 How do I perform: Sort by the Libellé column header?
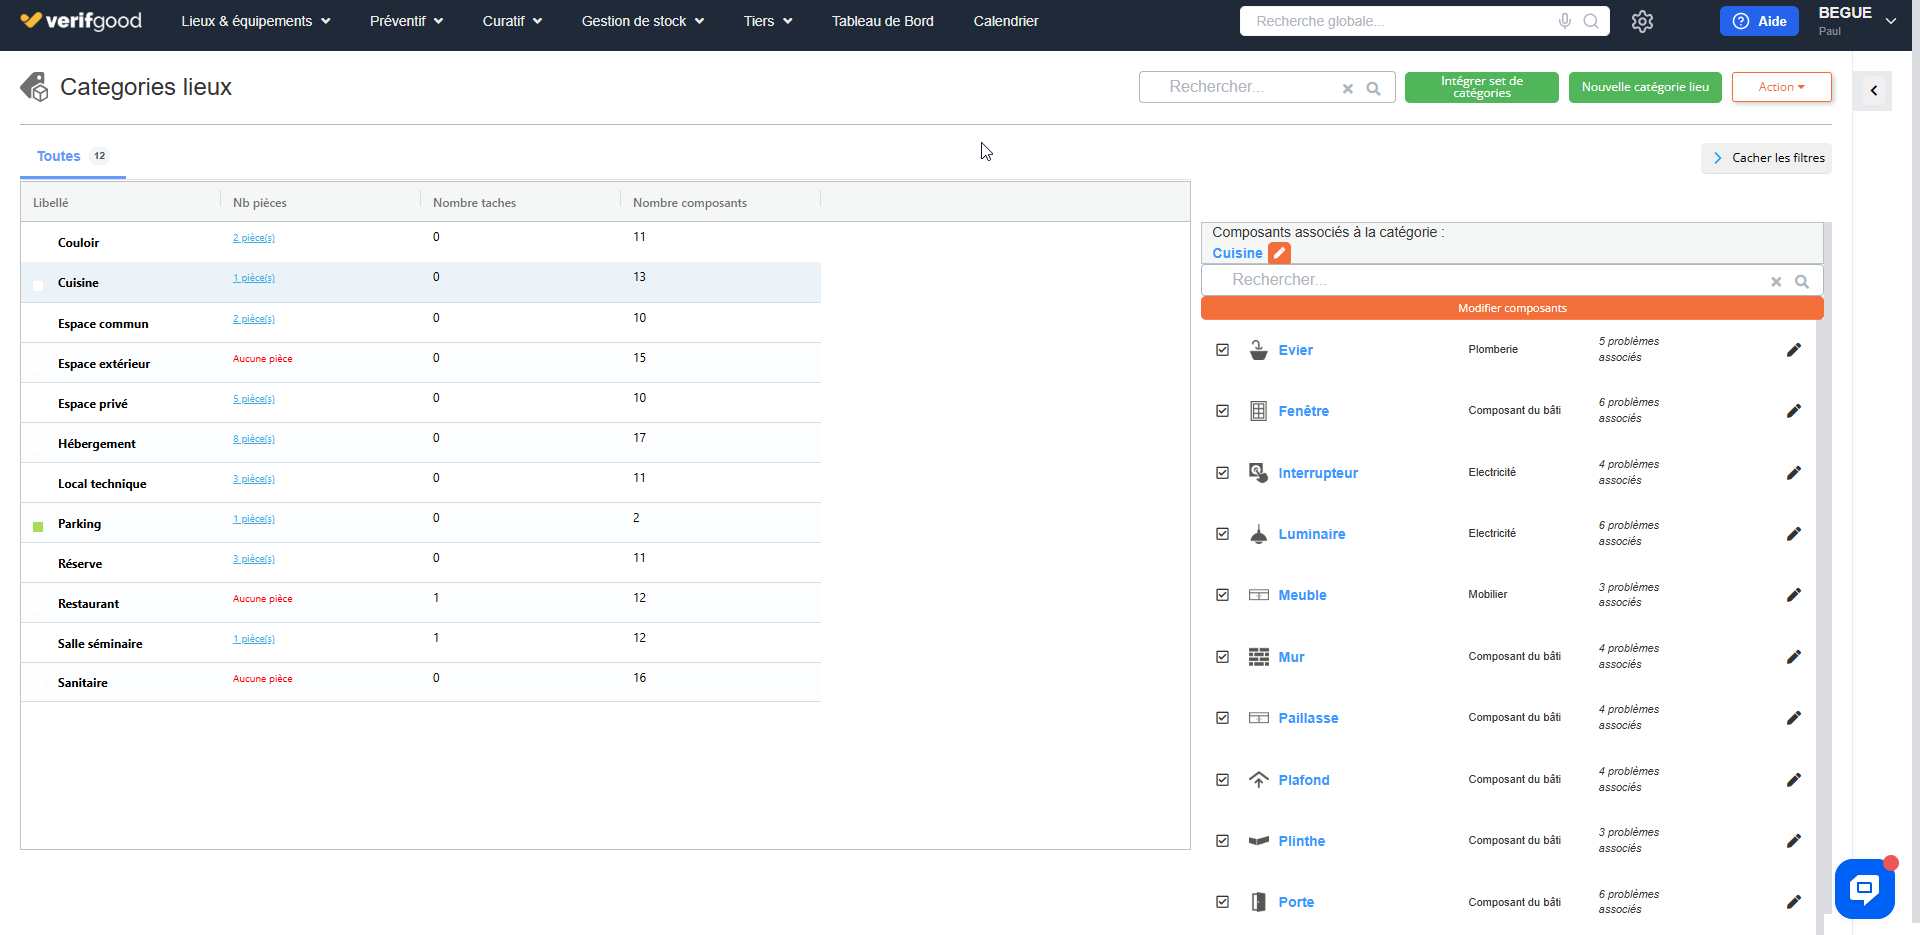coord(51,203)
